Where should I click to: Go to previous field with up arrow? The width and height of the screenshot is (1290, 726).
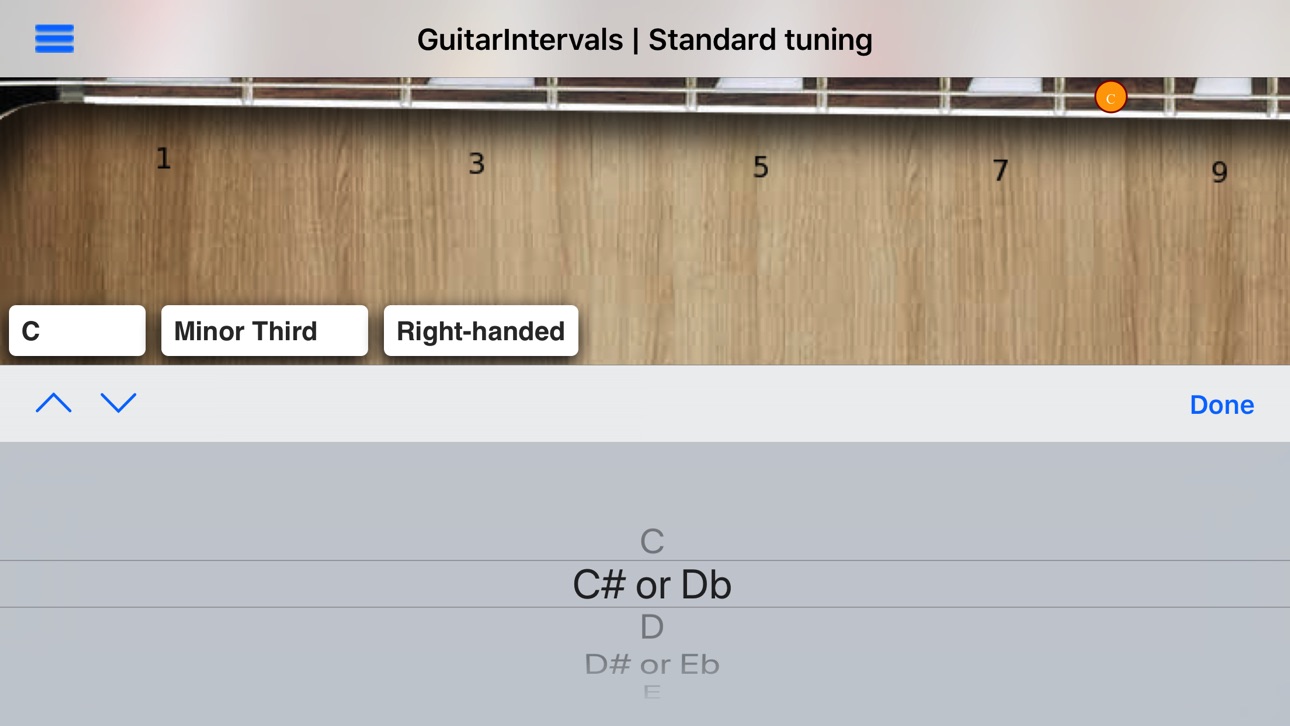click(x=54, y=403)
